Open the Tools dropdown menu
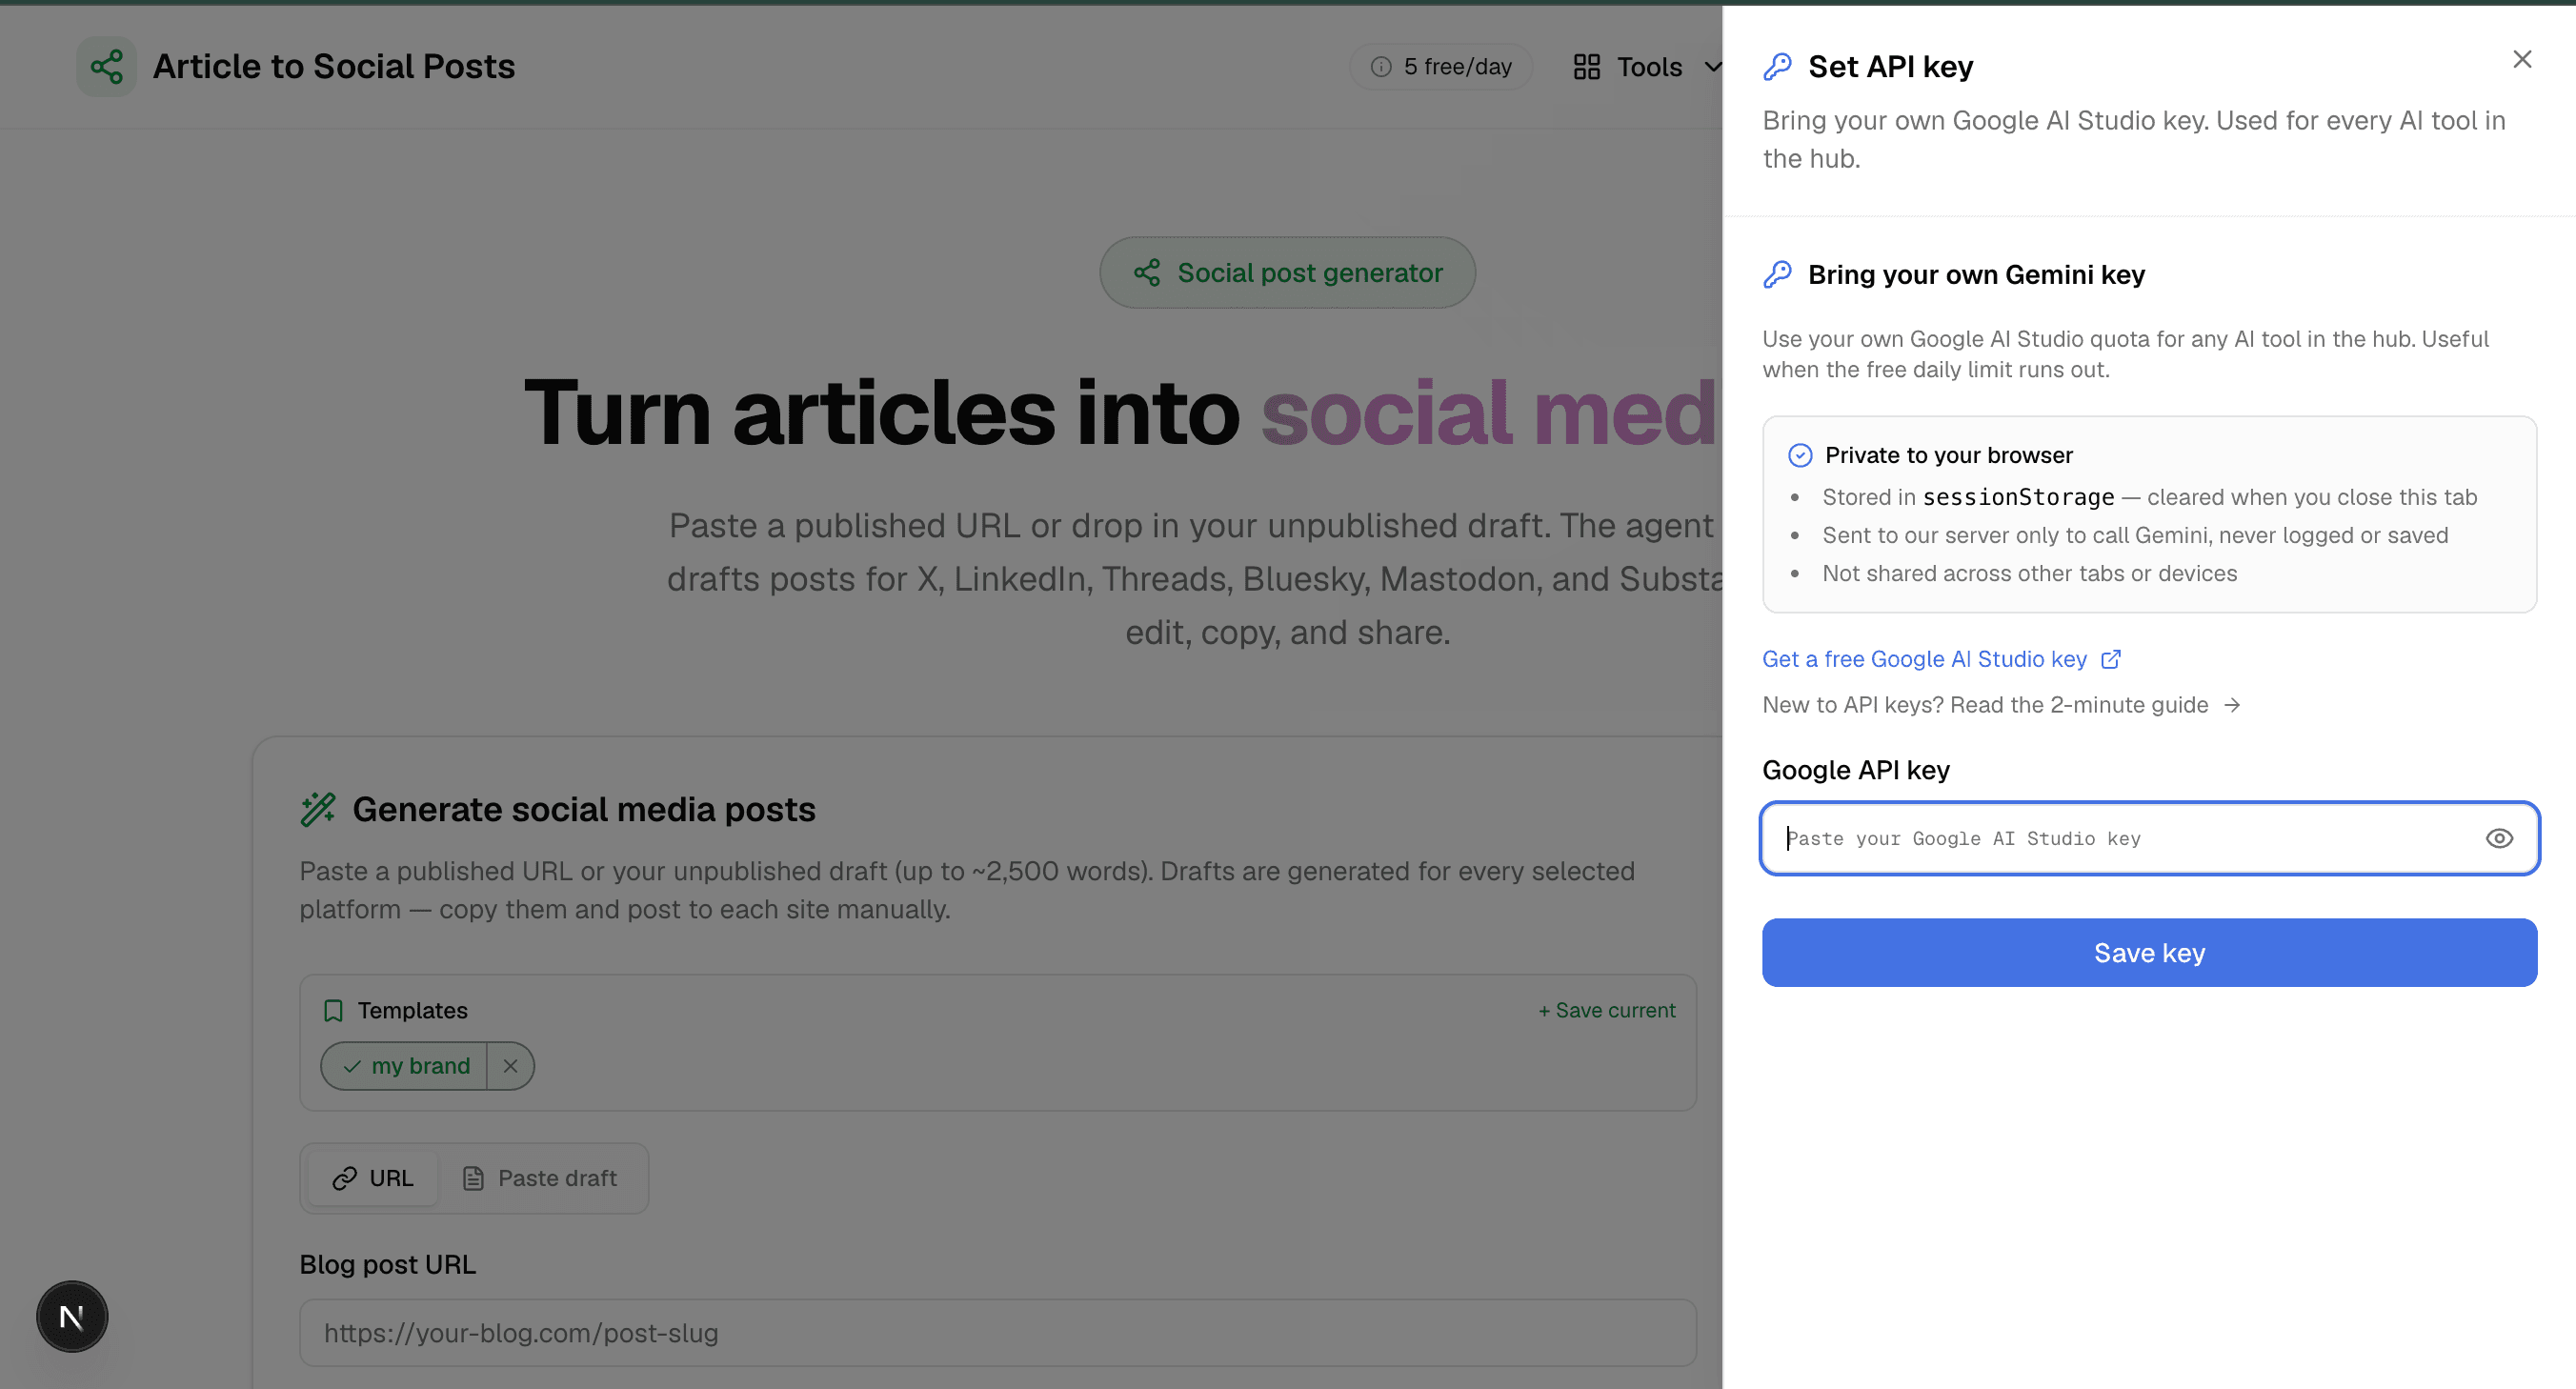This screenshot has width=2576, height=1389. [x=1647, y=67]
